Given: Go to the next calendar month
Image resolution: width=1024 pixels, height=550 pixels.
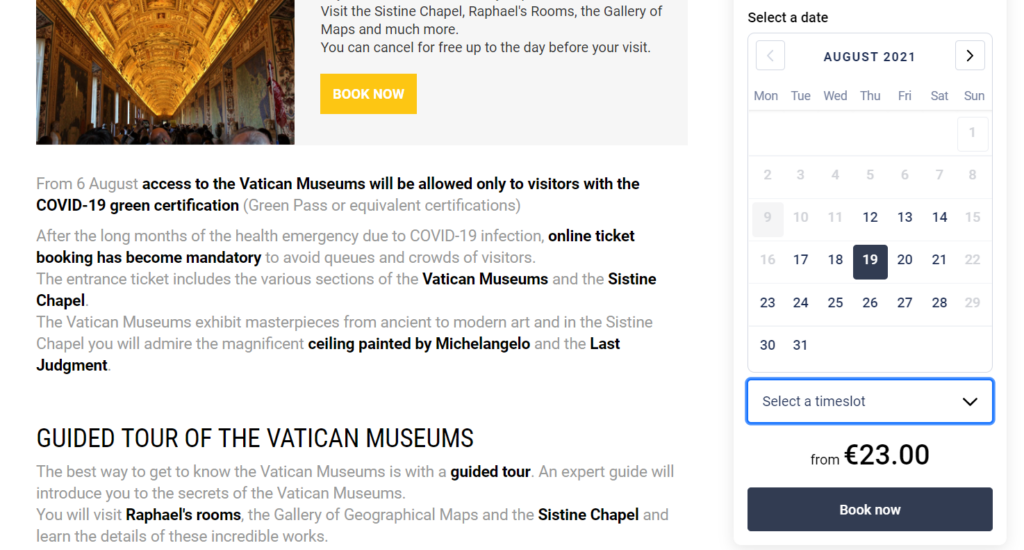Looking at the screenshot, I should tap(969, 56).
